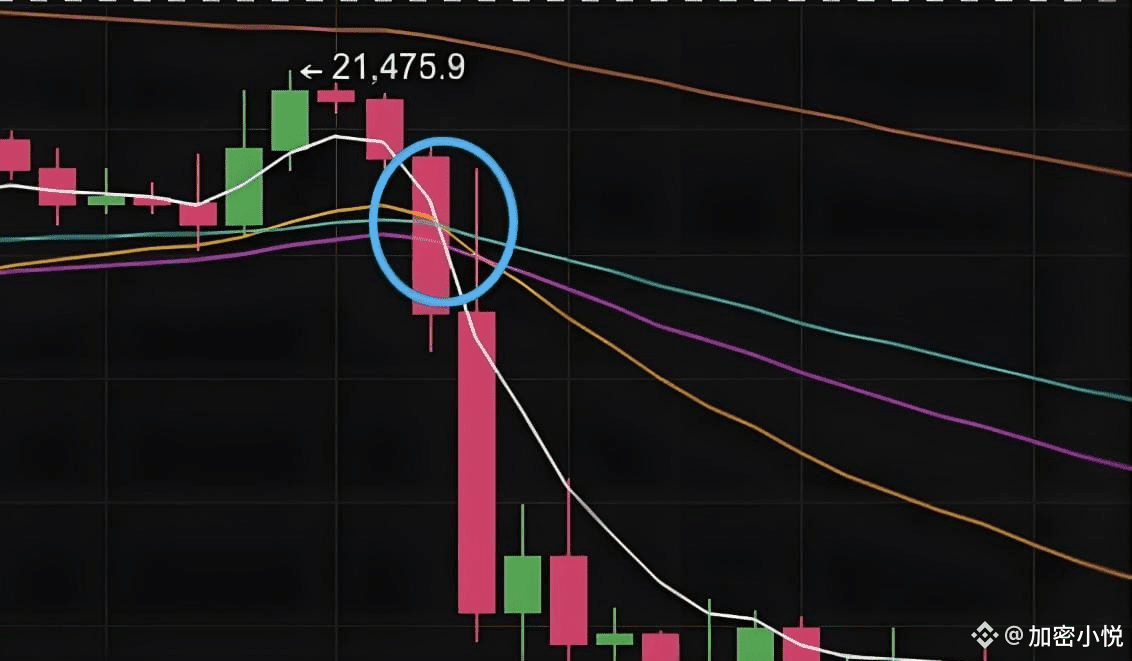Select the 21,475.9 high price label
The width and height of the screenshot is (1132, 661).
399,68
